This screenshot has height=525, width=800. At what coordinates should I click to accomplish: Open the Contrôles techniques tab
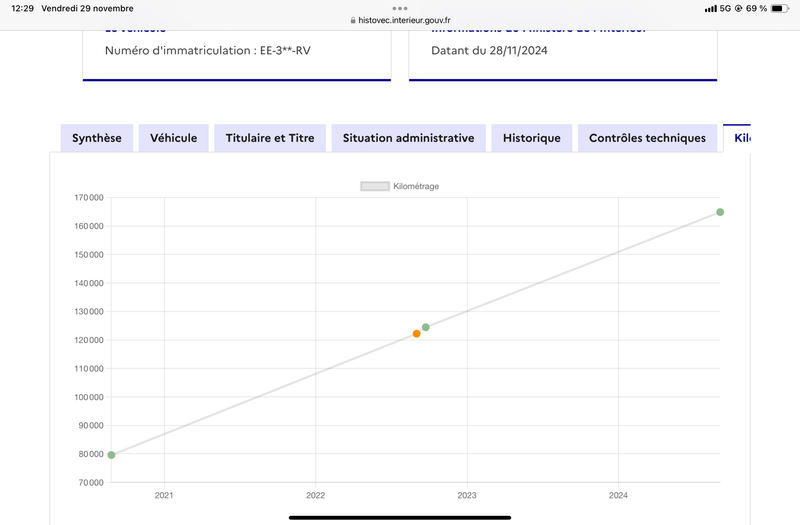[x=647, y=138]
